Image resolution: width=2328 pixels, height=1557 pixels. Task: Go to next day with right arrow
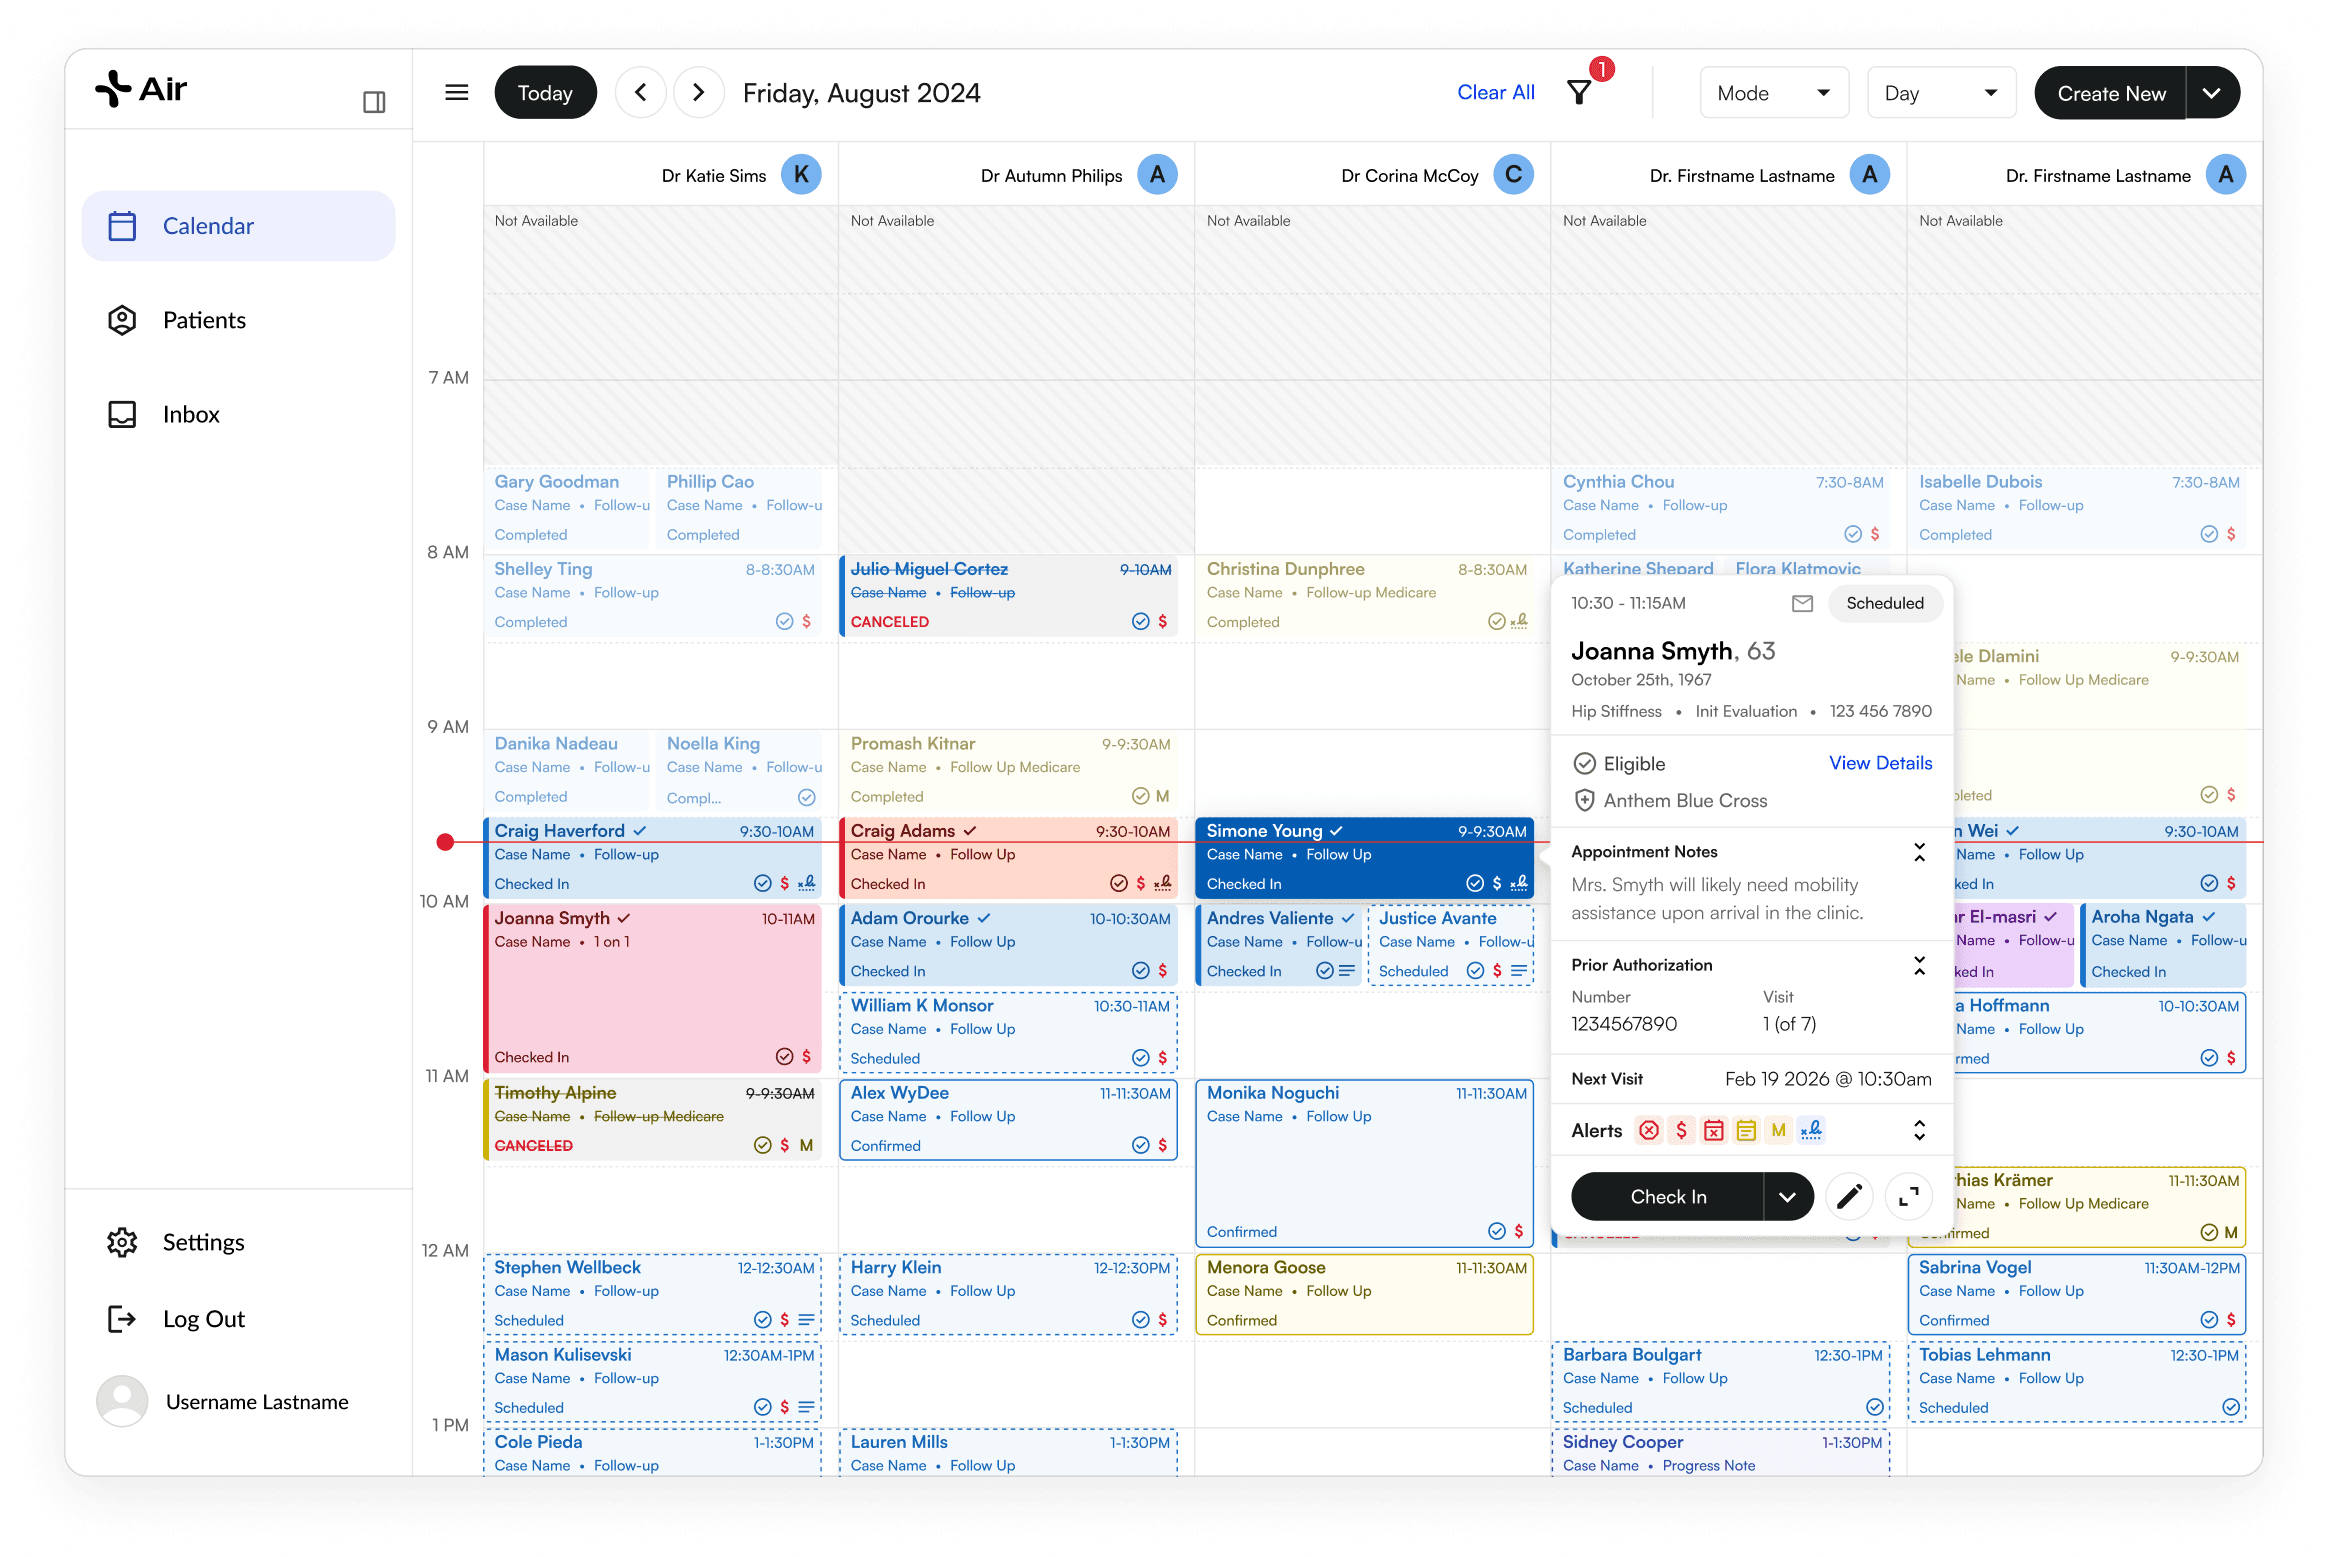click(x=699, y=93)
